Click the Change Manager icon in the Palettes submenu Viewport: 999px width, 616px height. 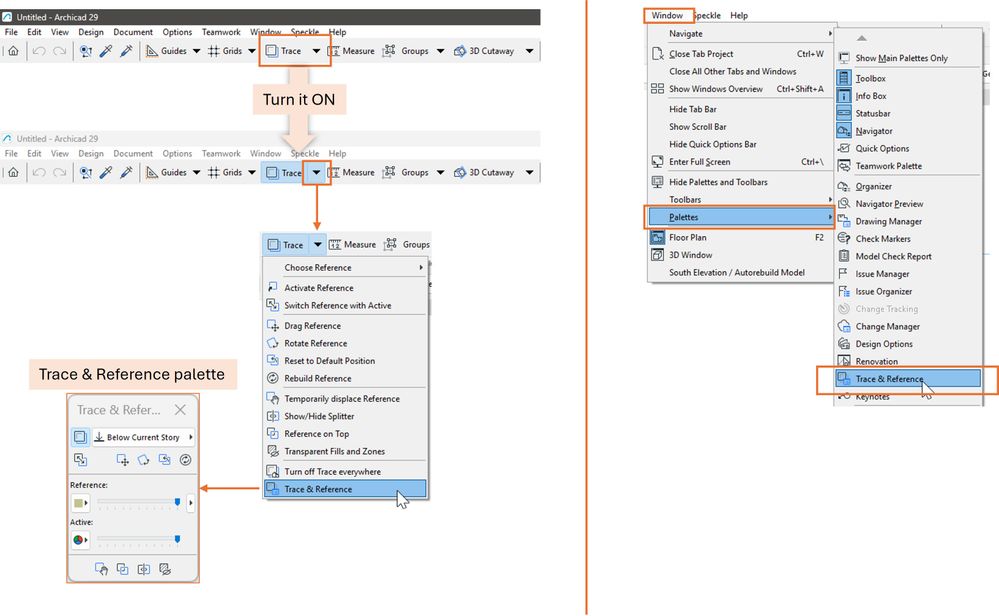(x=844, y=326)
